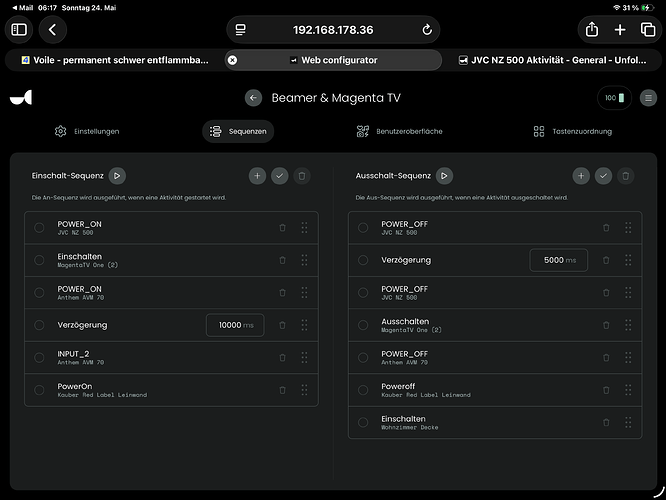The image size is (666, 500).
Task: Add a step to Ausschalt-Sequenz
Action: pyautogui.click(x=581, y=176)
